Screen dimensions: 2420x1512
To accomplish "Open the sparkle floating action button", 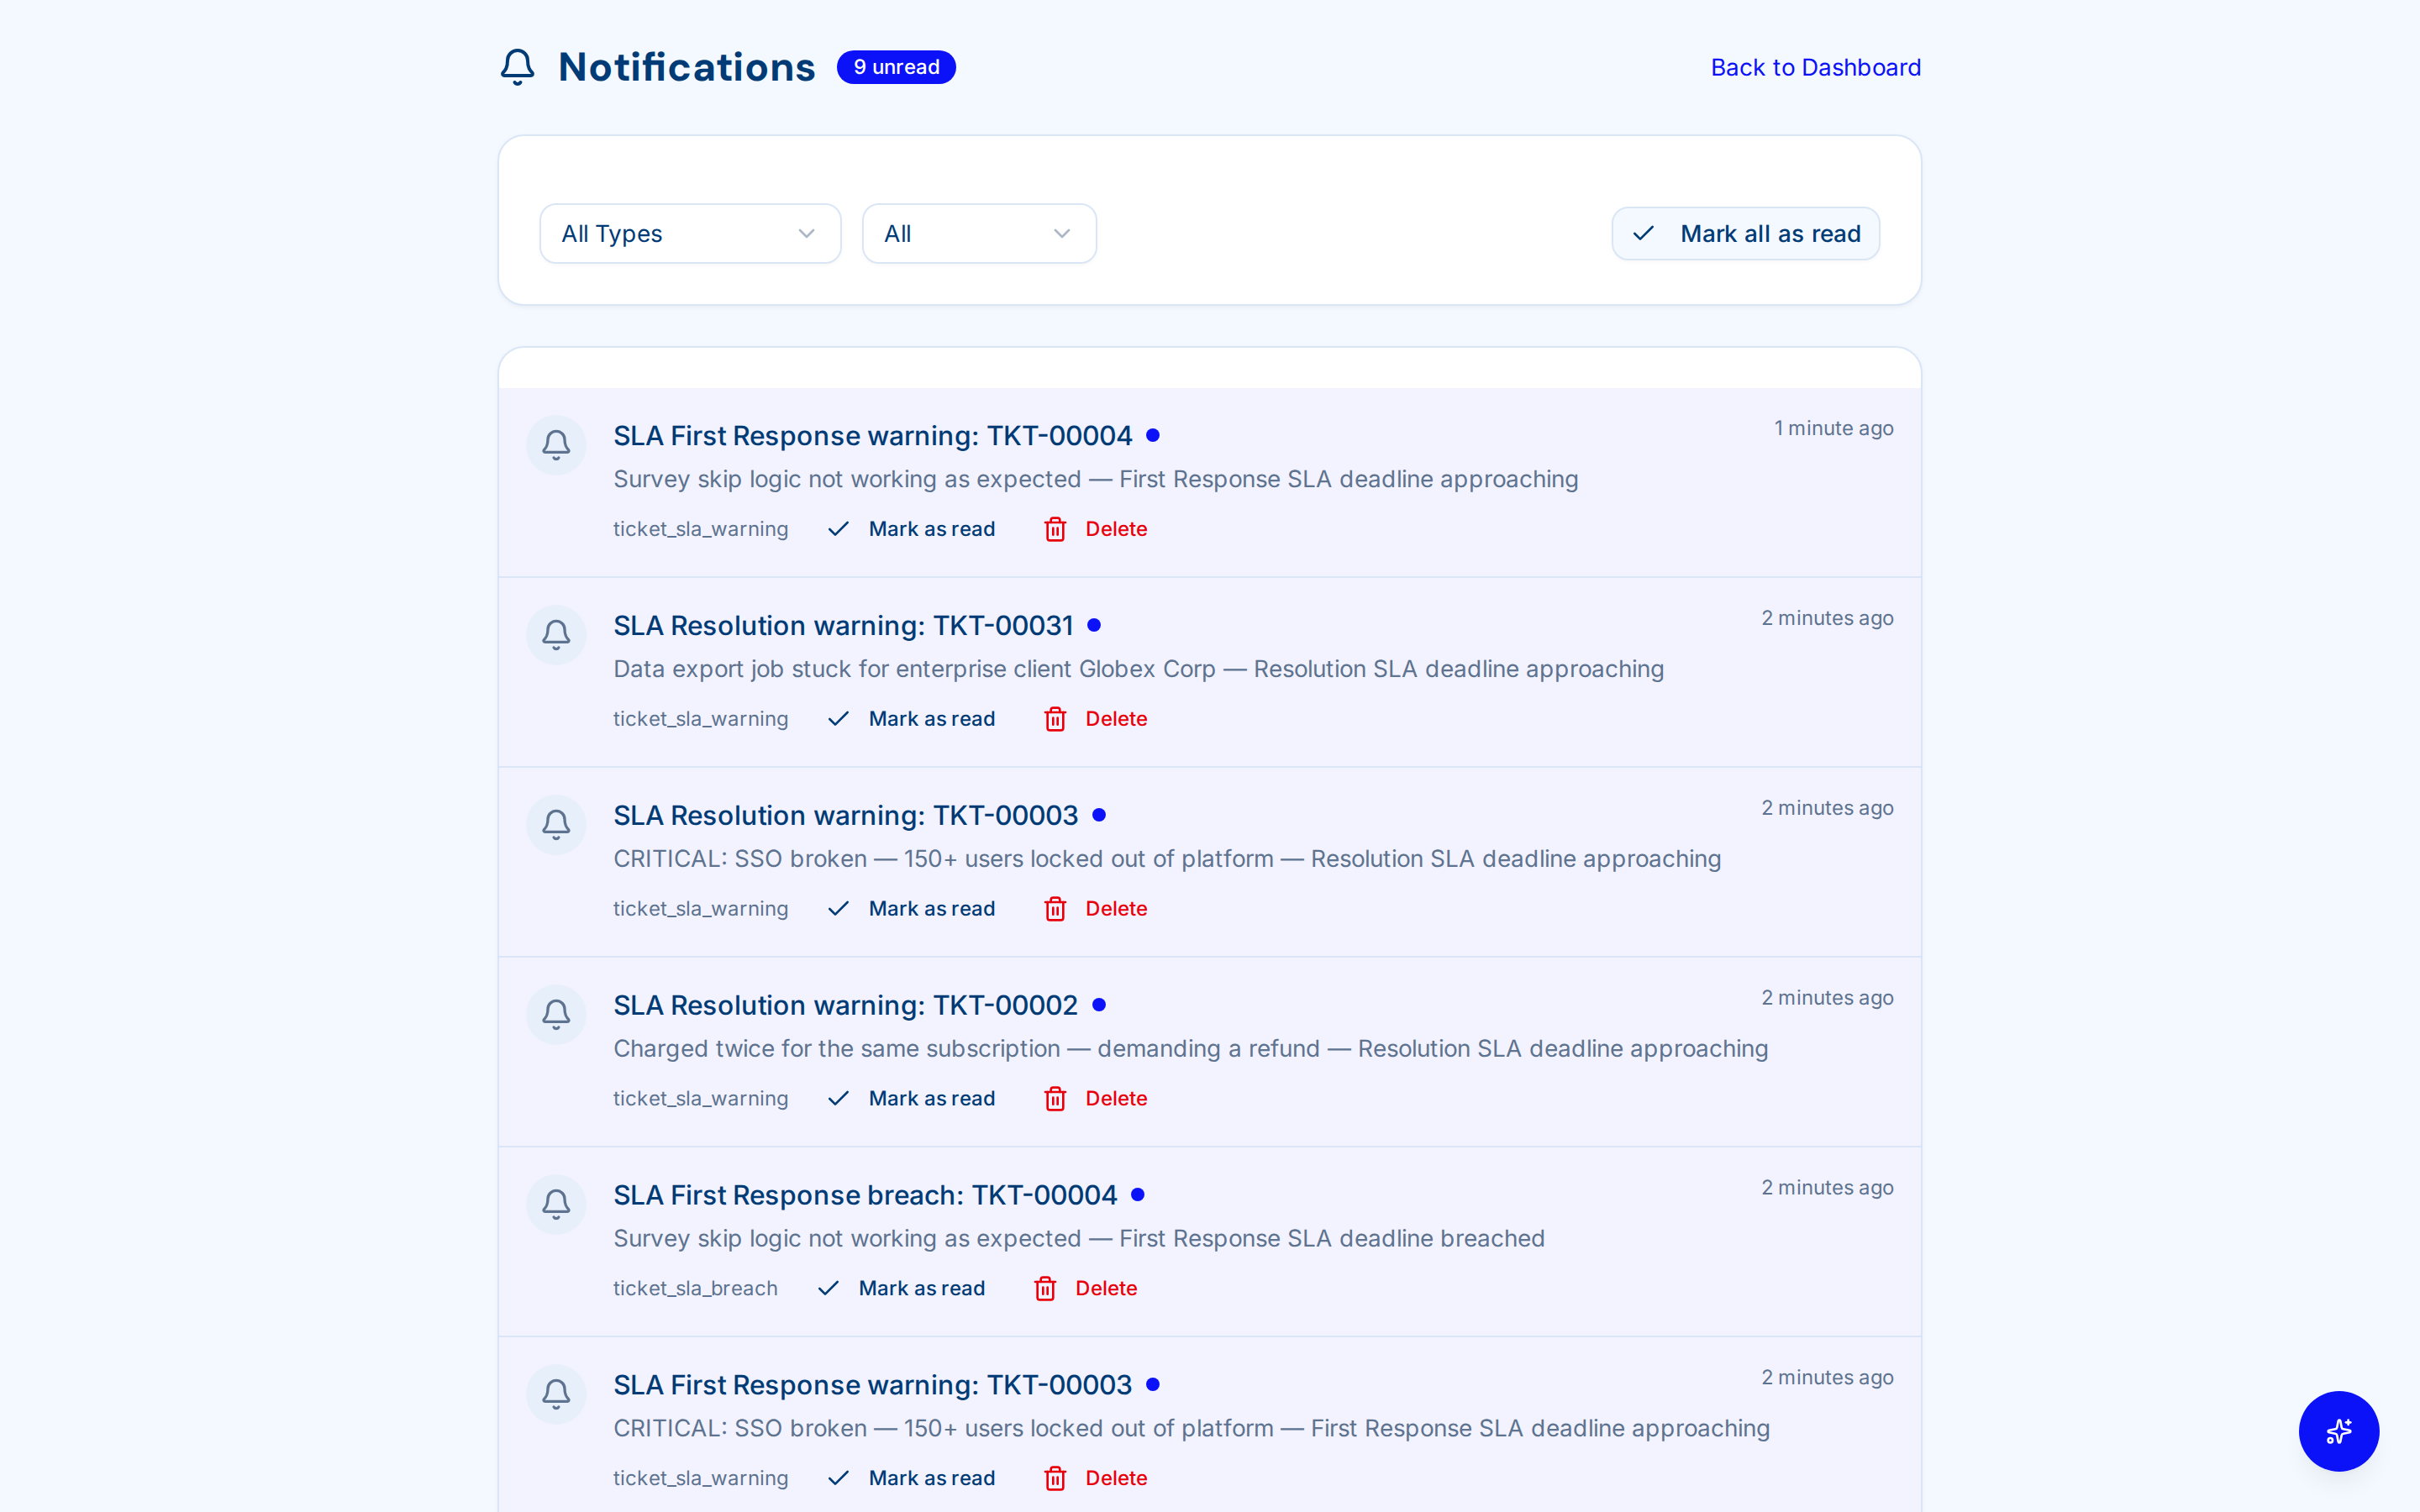I will (2339, 1431).
